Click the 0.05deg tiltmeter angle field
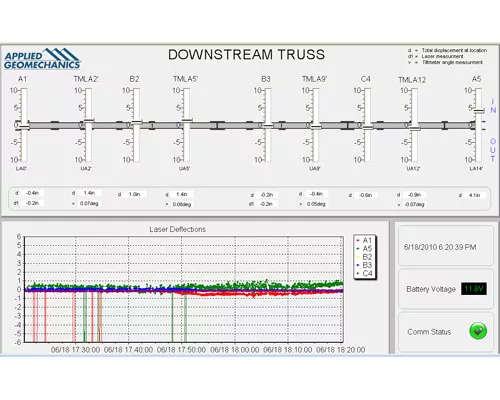Screen dimensions: 500x400 click(316, 204)
